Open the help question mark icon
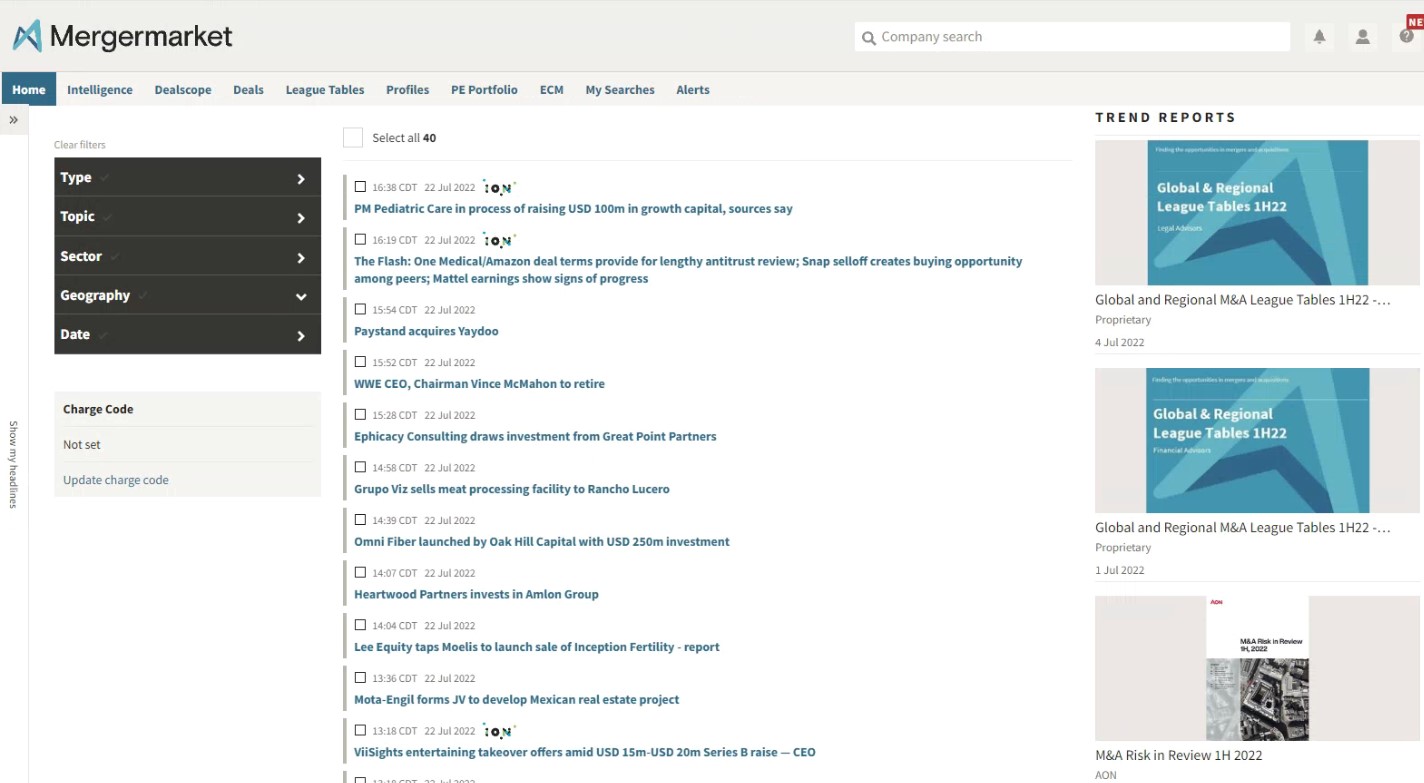 1407,37
